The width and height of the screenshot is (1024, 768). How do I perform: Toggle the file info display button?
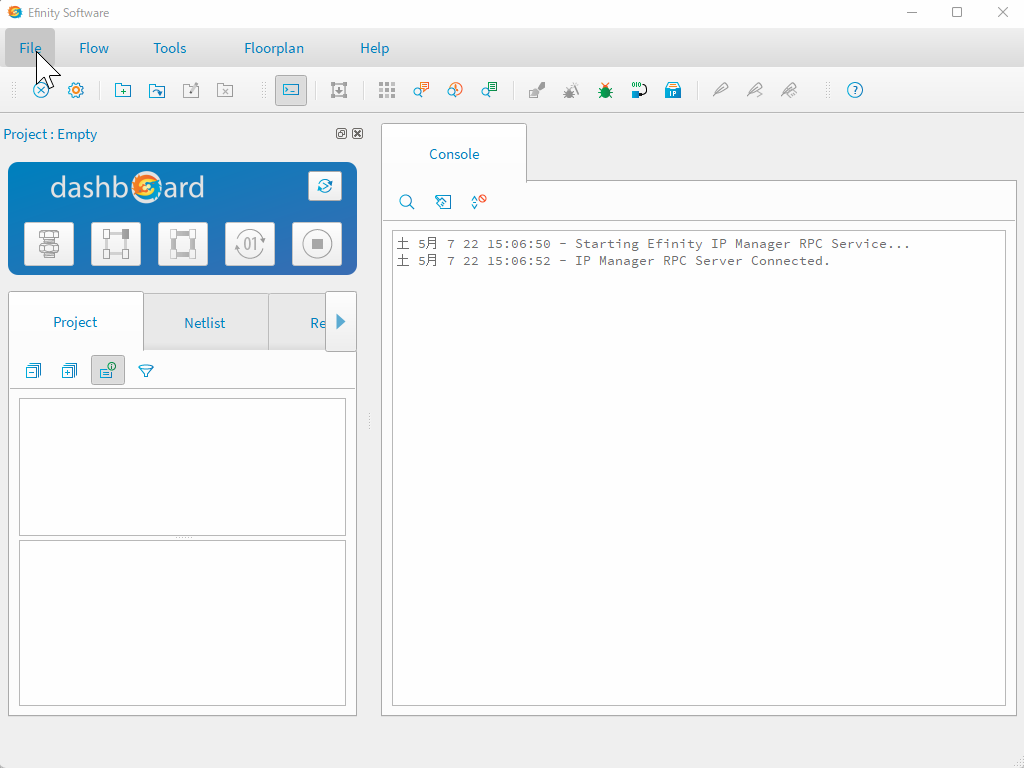tap(108, 371)
